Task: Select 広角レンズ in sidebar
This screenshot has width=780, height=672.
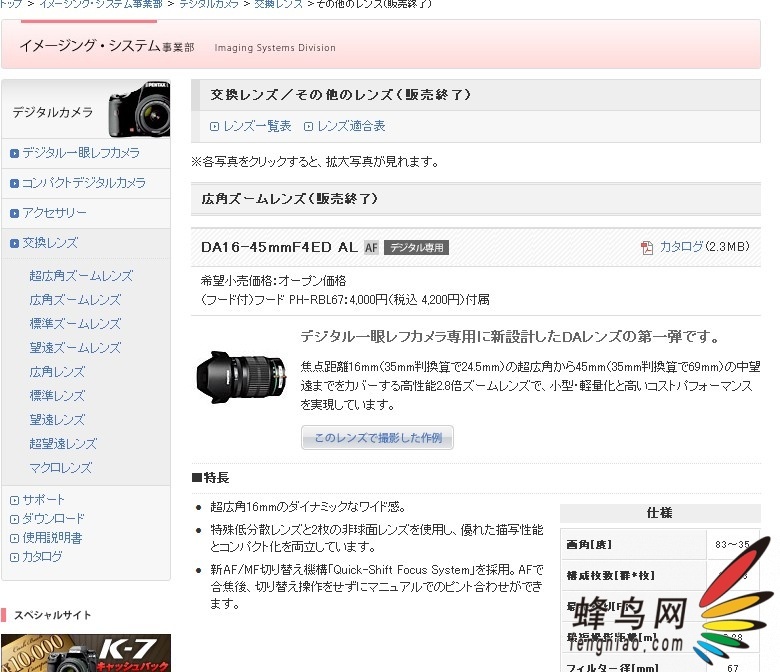Action: [x=57, y=372]
